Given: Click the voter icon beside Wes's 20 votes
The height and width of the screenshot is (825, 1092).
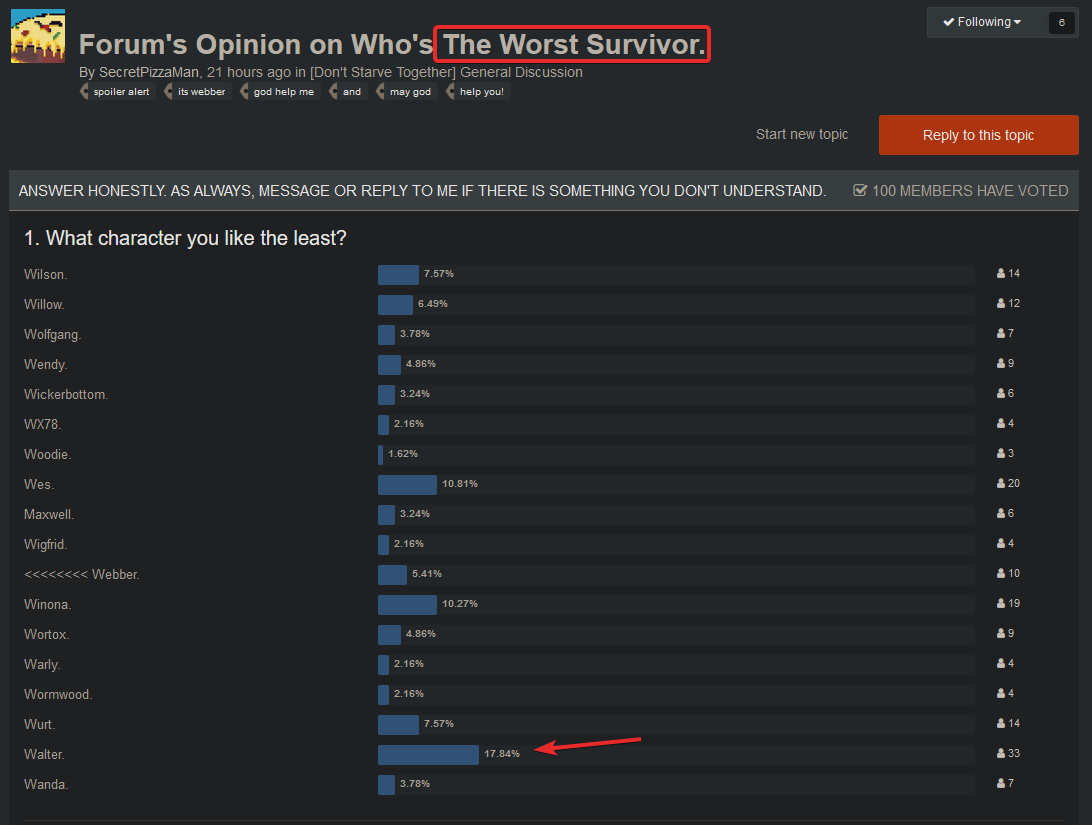Looking at the screenshot, I should pyautogui.click(x=1000, y=483).
